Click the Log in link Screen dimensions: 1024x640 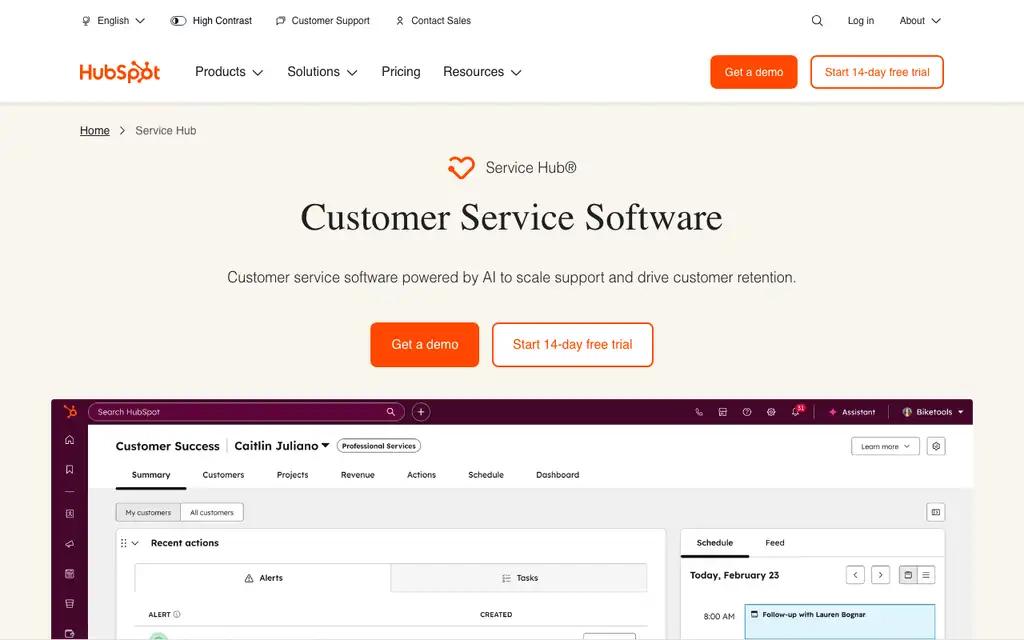(x=861, y=21)
